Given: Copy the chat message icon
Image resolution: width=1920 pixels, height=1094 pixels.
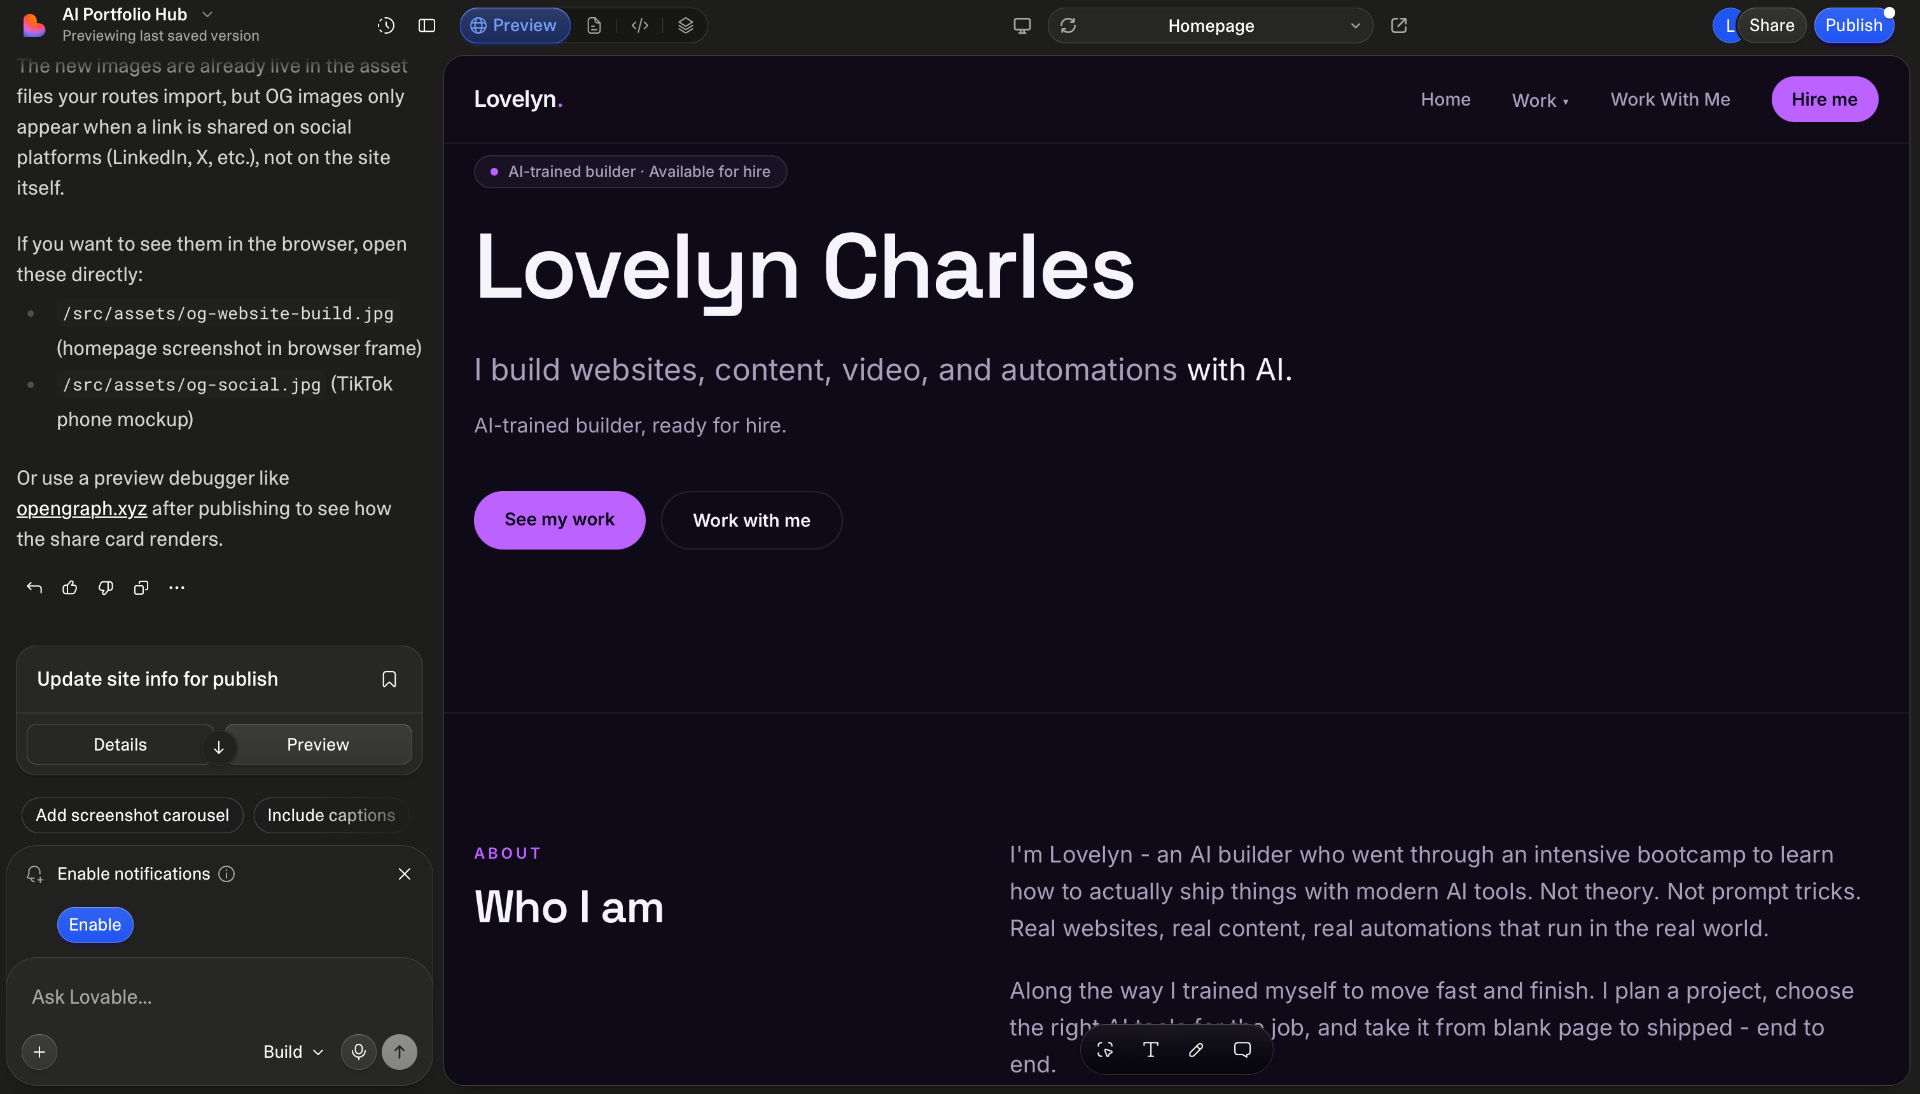Looking at the screenshot, I should coord(141,588).
